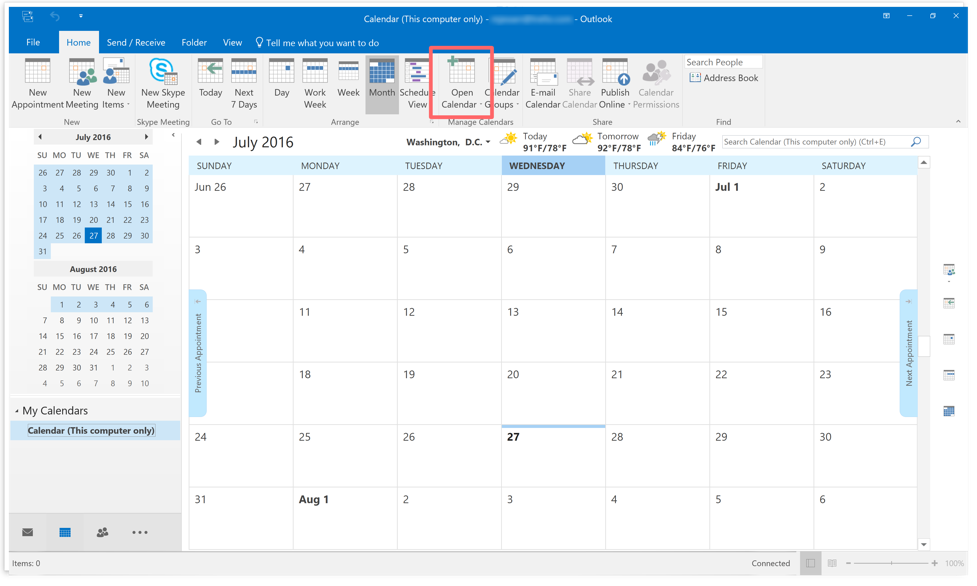This screenshot has width=977, height=586.
Task: Open Ribbon Display Options
Action: [886, 16]
